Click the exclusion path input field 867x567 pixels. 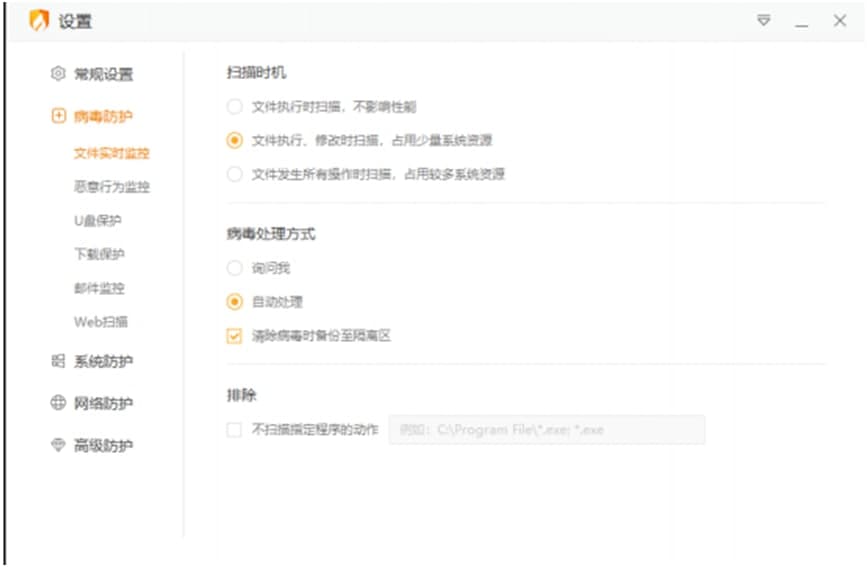547,430
